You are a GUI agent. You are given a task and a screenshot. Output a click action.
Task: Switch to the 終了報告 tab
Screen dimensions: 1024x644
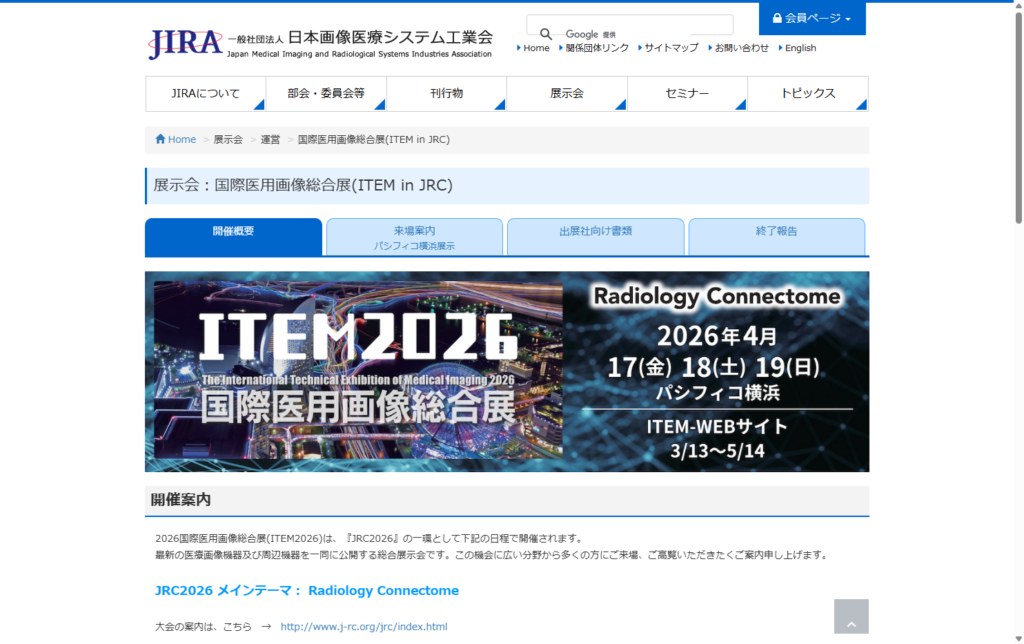775,236
